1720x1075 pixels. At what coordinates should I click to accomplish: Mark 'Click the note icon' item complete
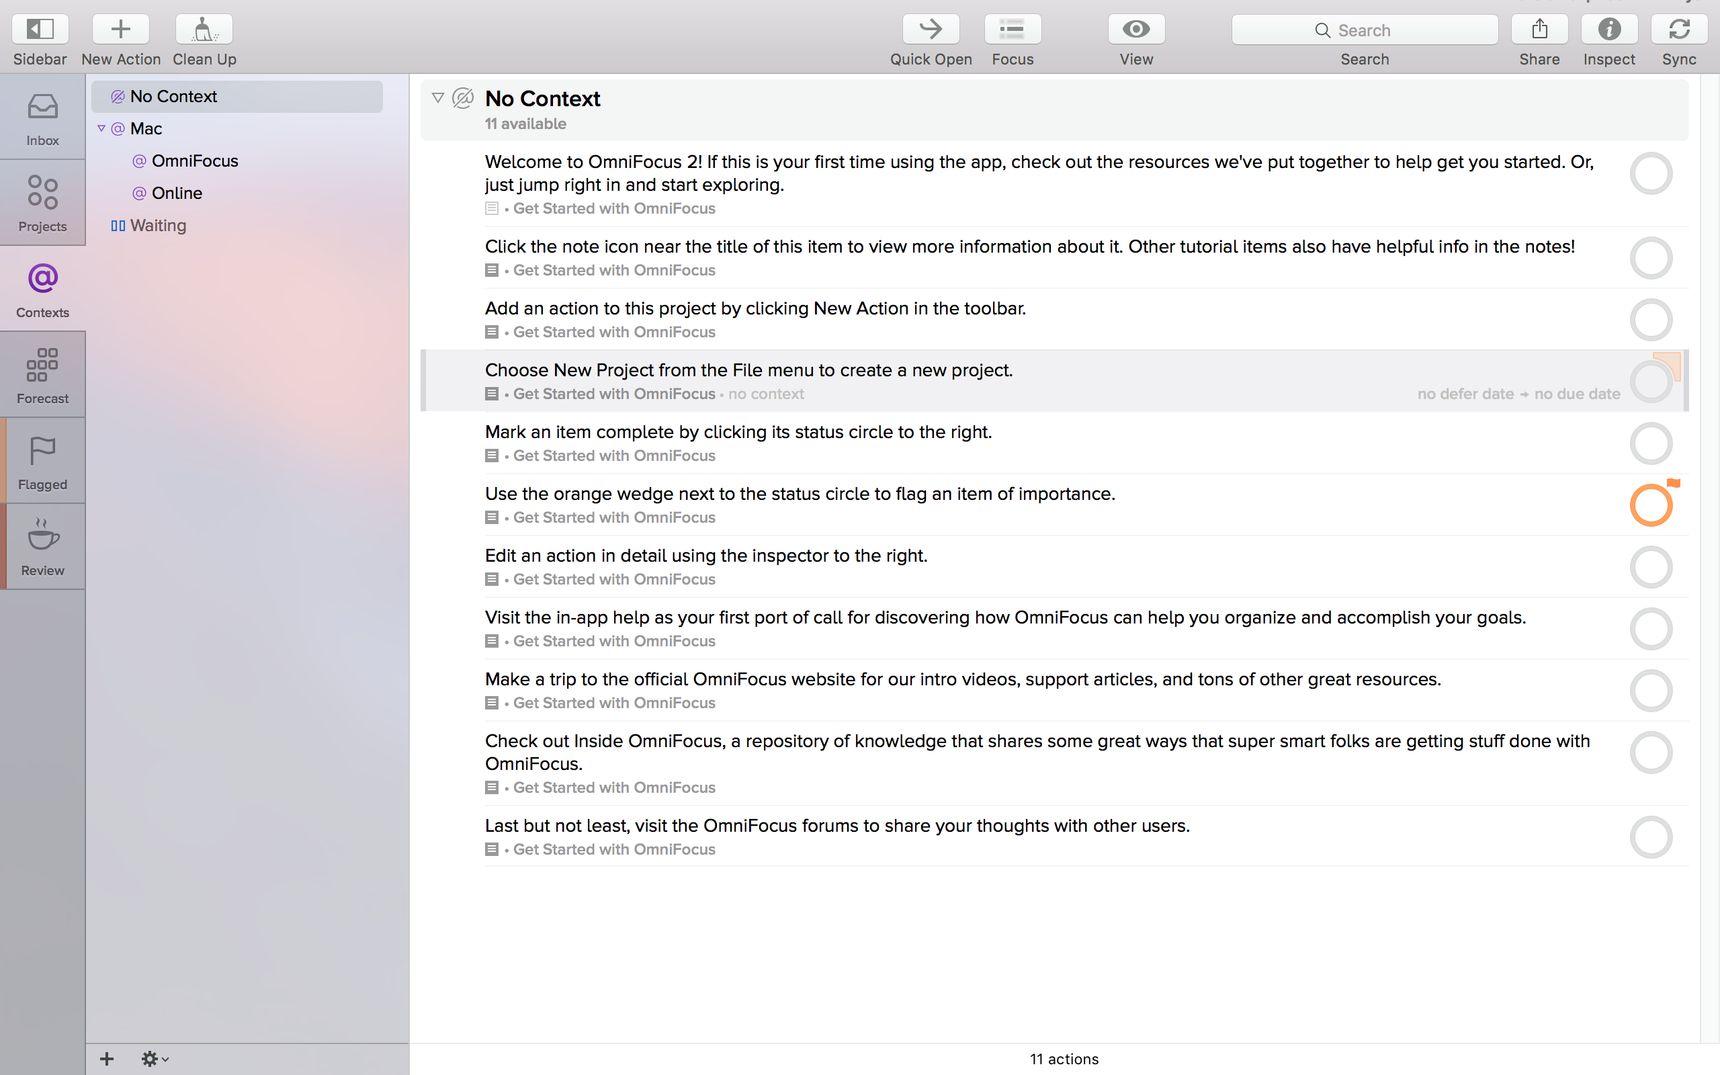[x=1651, y=258]
